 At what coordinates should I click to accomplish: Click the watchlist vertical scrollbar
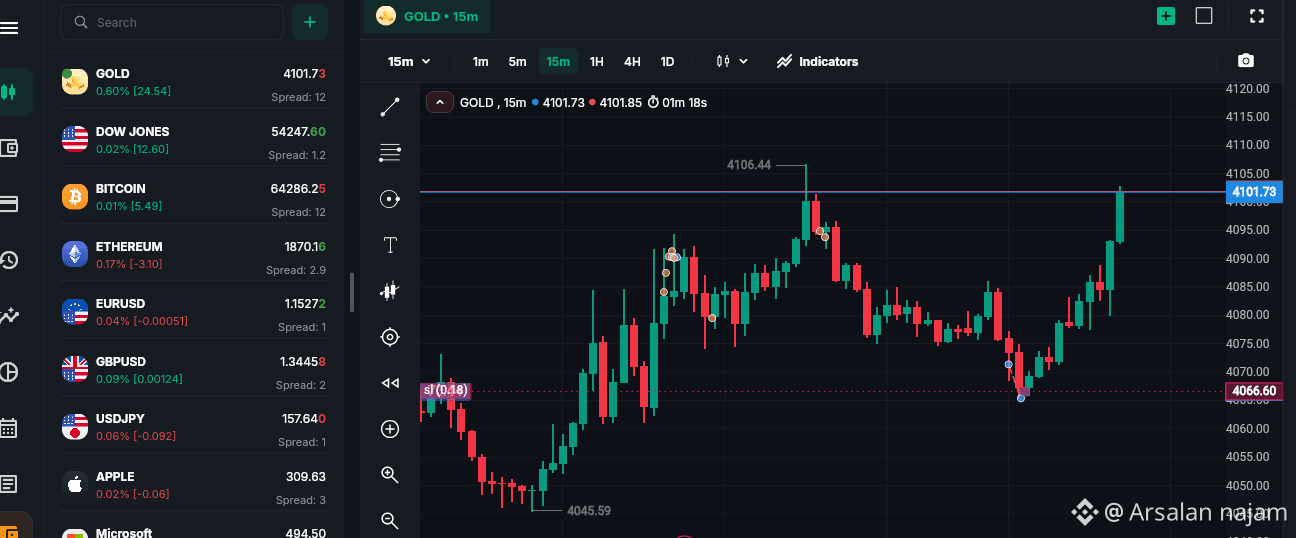coord(351,292)
